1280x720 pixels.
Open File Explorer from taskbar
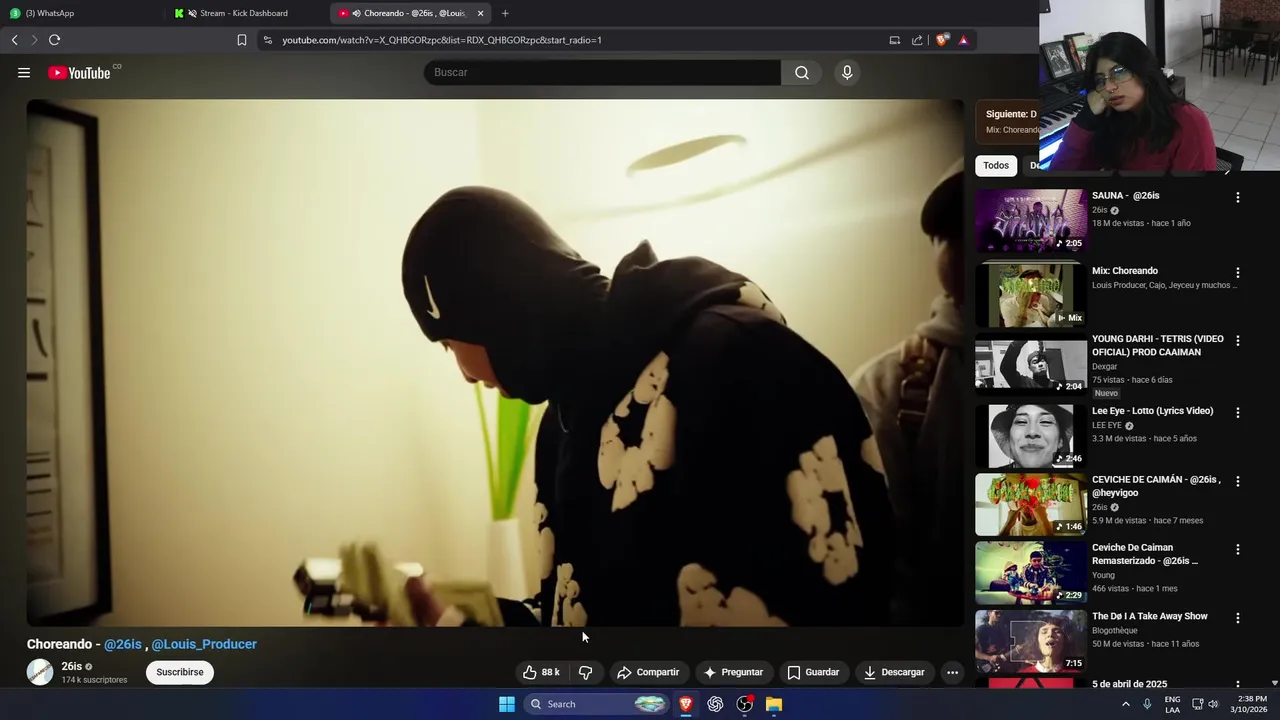tap(774, 704)
